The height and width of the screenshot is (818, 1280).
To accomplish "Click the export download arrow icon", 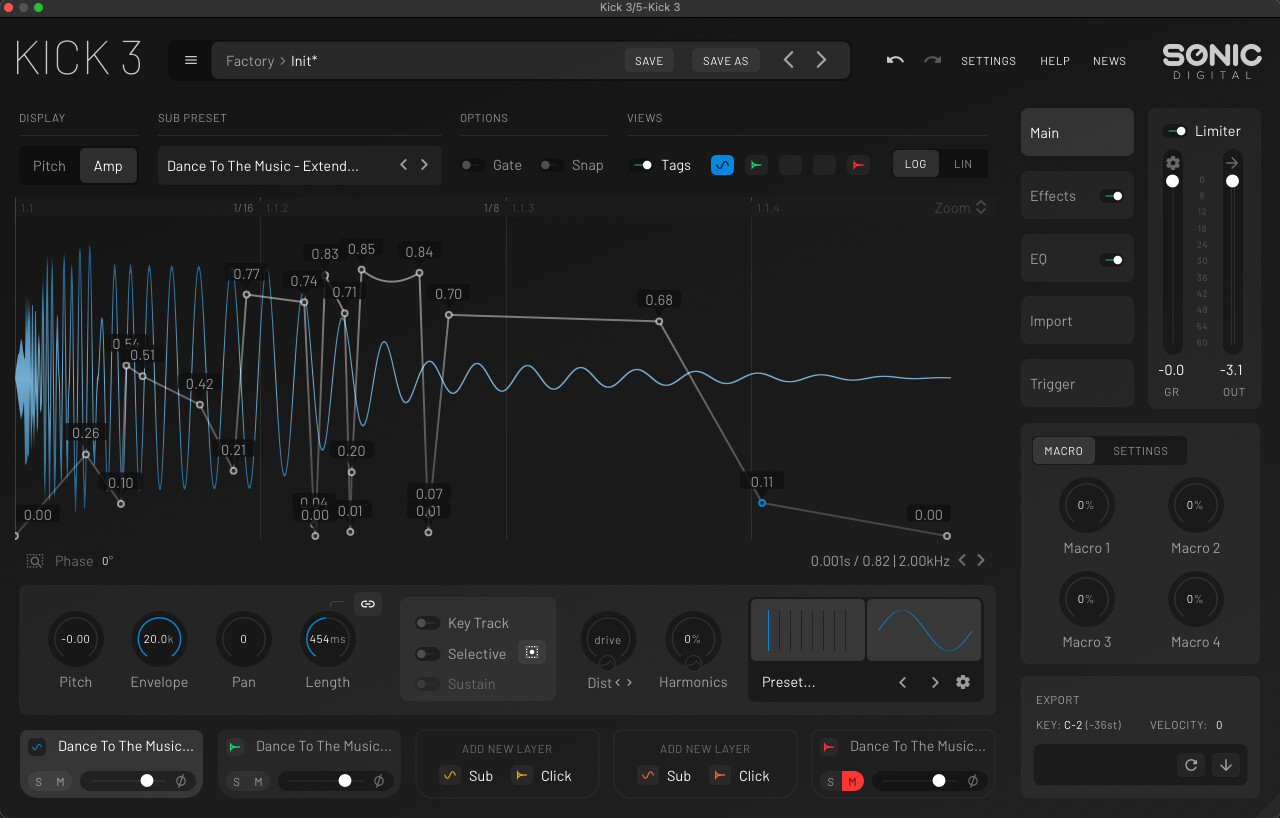I will [1225, 765].
